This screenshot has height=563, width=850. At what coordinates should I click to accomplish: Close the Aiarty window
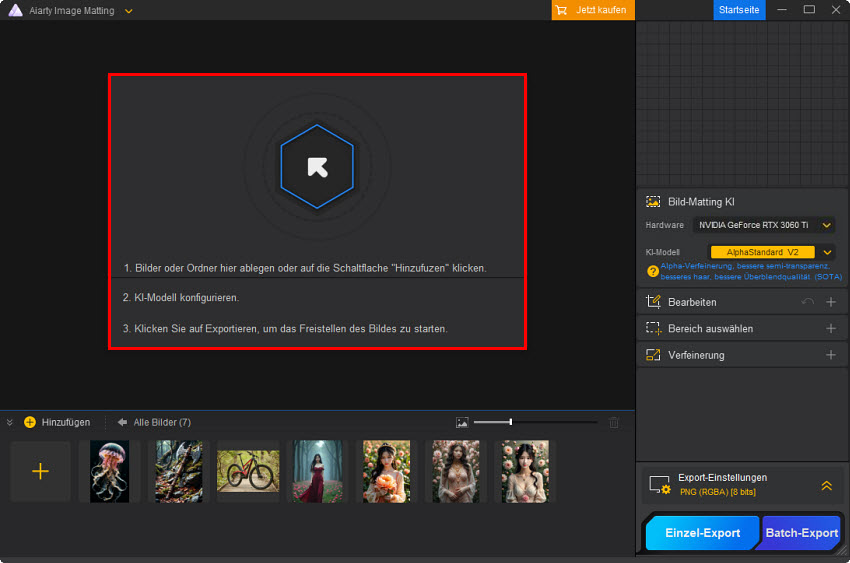pyautogui.click(x=836, y=10)
